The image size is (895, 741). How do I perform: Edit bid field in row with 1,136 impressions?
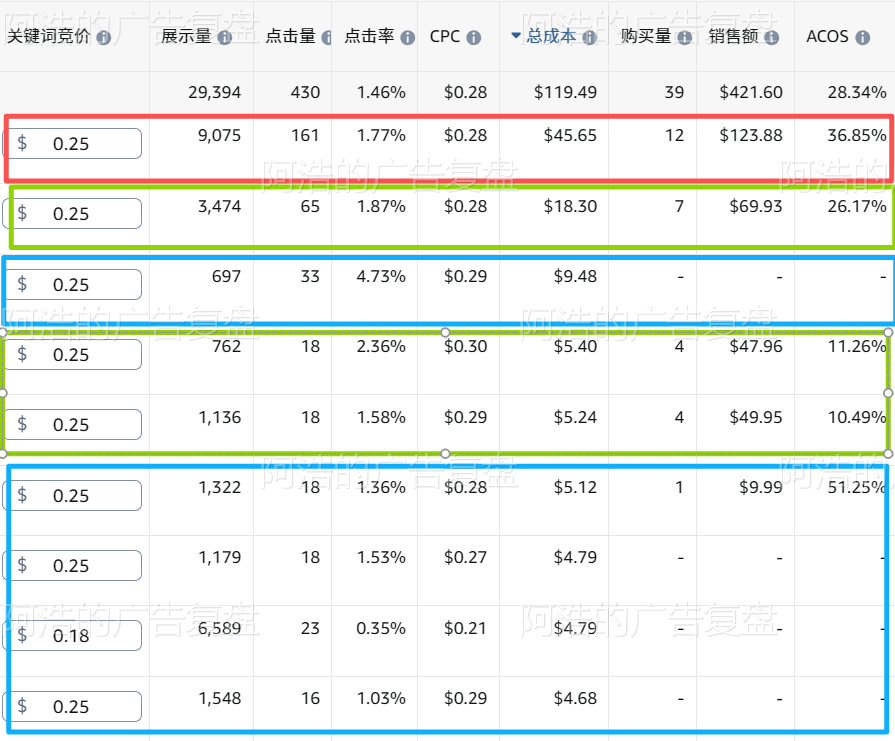[x=72, y=425]
